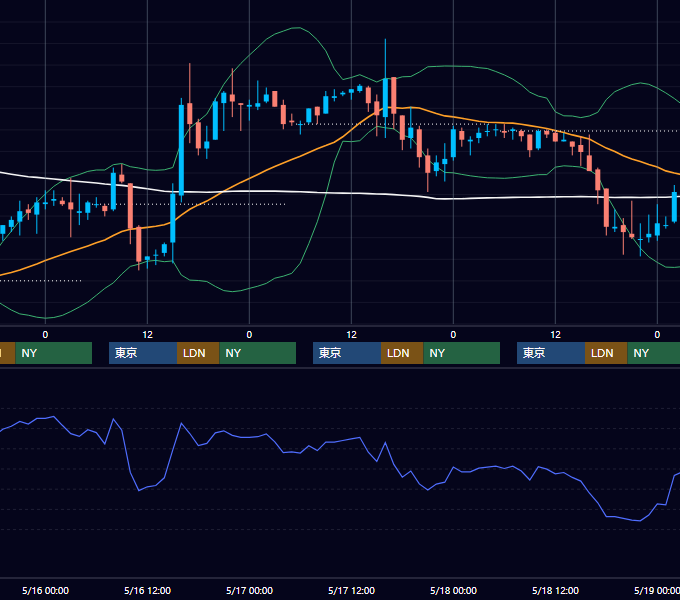Click the 12 hour tick above 5/16 12:00
Image resolution: width=680 pixels, height=600 pixels.
click(x=147, y=335)
